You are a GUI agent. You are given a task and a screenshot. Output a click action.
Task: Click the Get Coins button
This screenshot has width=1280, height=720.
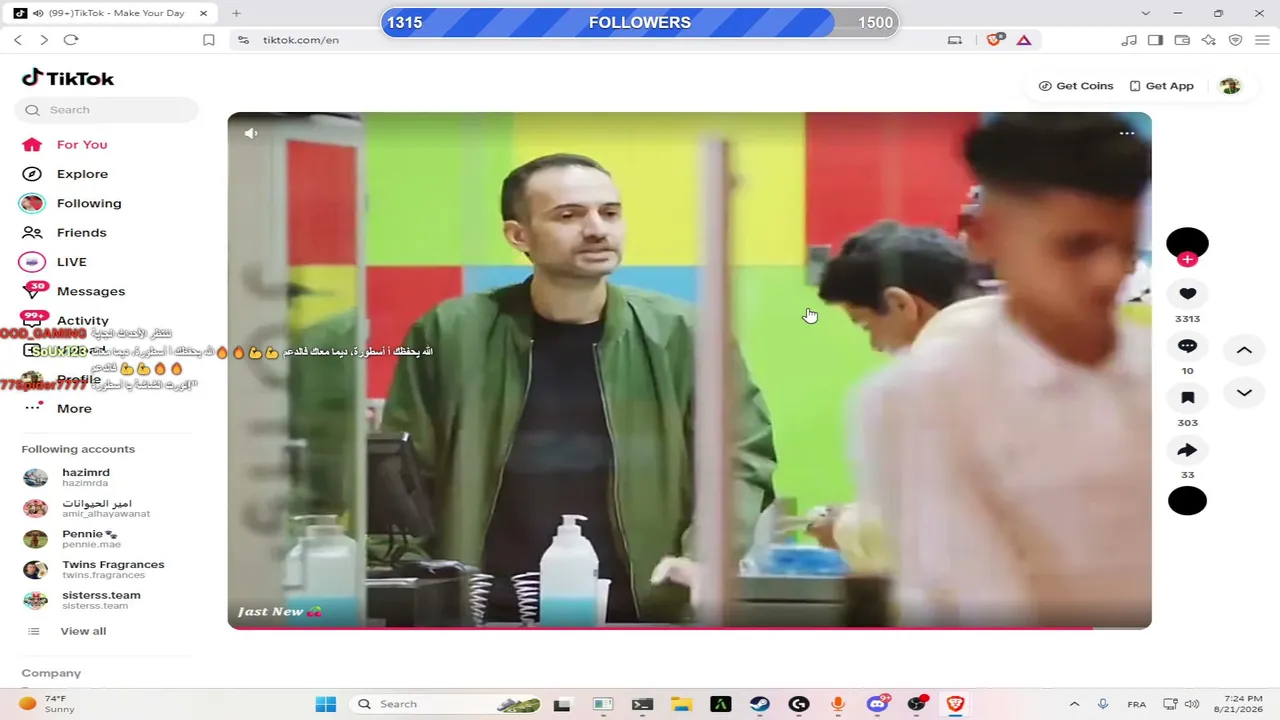click(x=1076, y=86)
